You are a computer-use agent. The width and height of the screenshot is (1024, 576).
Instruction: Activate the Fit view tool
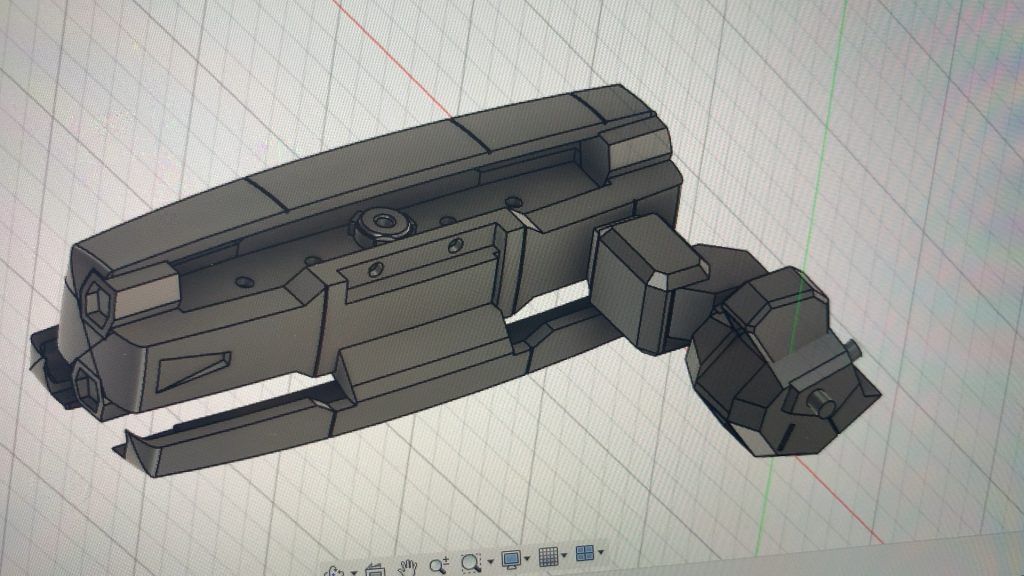click(x=468, y=561)
